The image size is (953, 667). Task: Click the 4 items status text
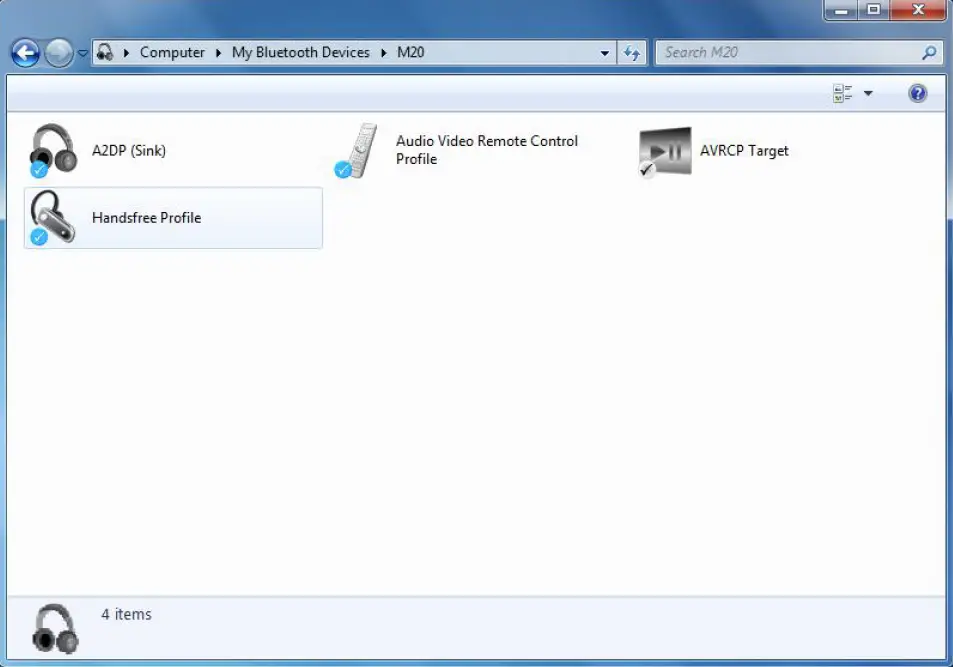[x=126, y=614]
